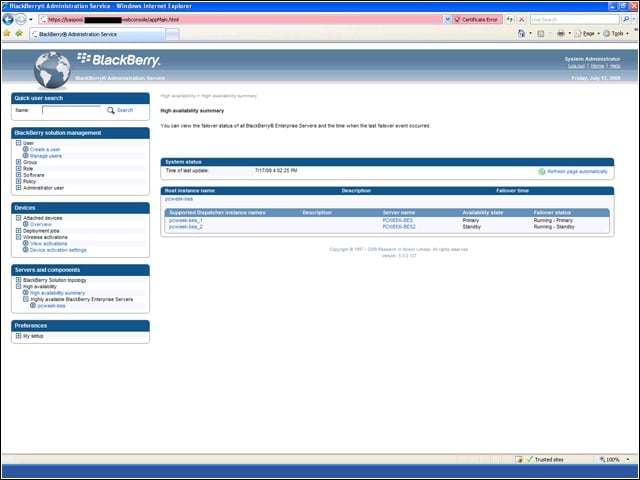Collapse the High availability tree node
This screenshot has width=640, height=480.
(18, 287)
